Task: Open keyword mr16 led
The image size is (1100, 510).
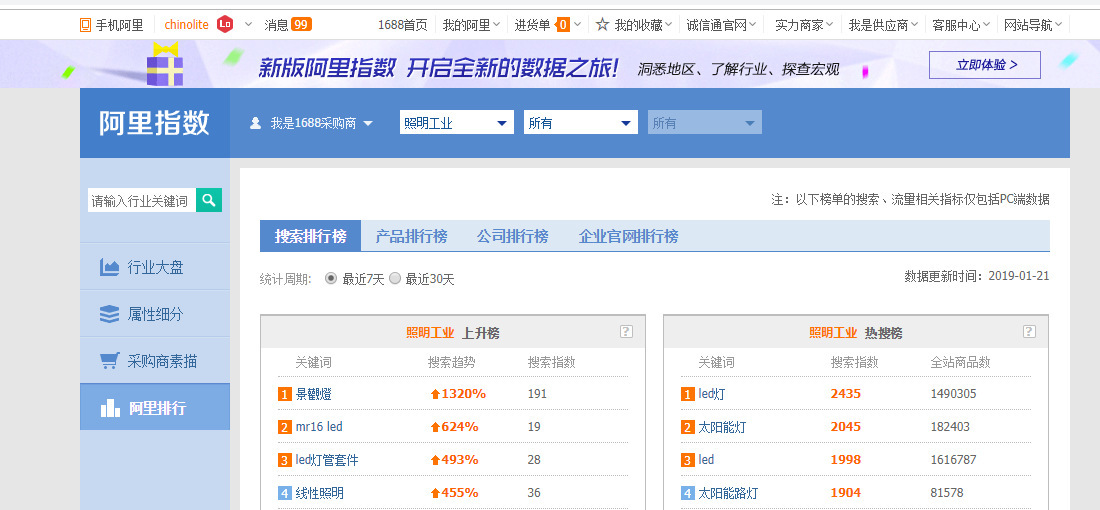Action: [x=319, y=427]
